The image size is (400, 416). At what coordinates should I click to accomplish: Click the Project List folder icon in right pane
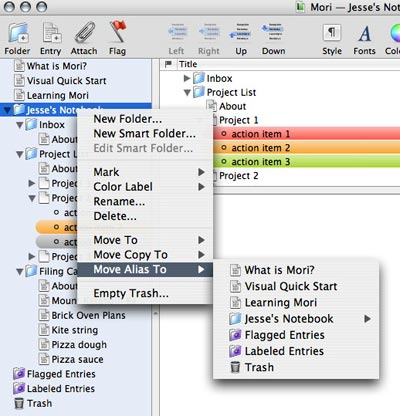click(199, 92)
